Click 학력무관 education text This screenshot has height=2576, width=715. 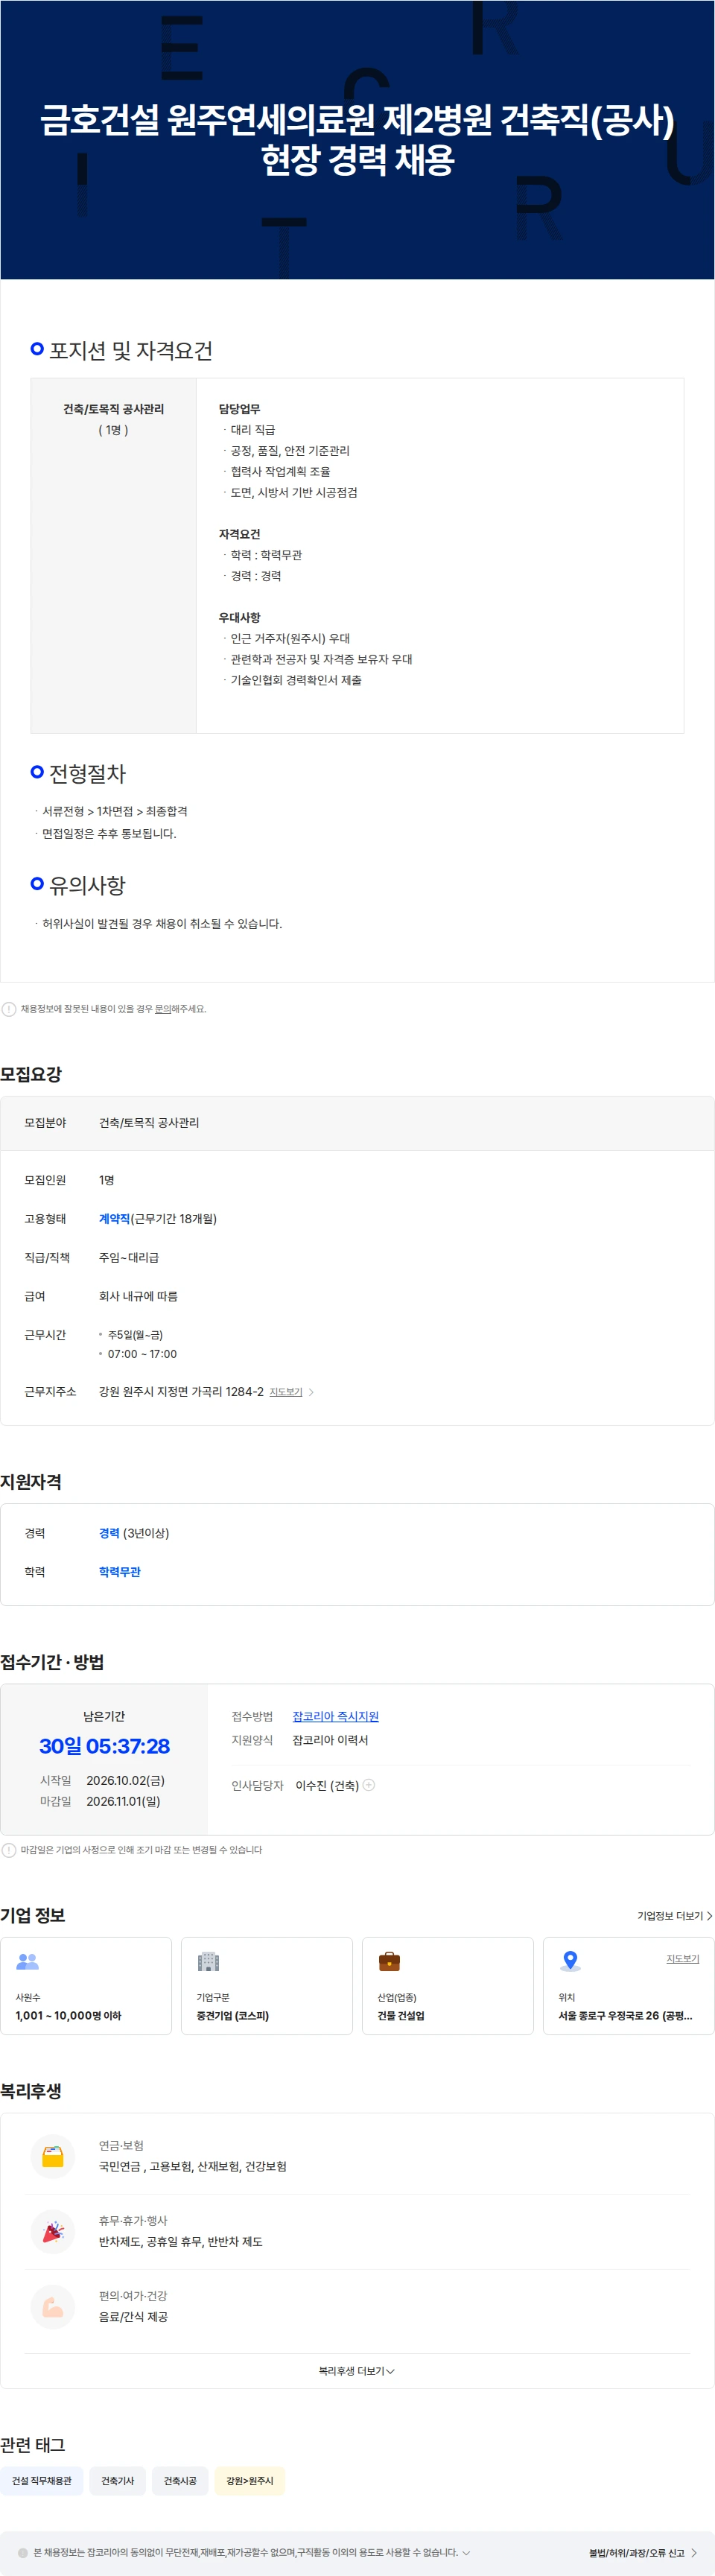120,1572
